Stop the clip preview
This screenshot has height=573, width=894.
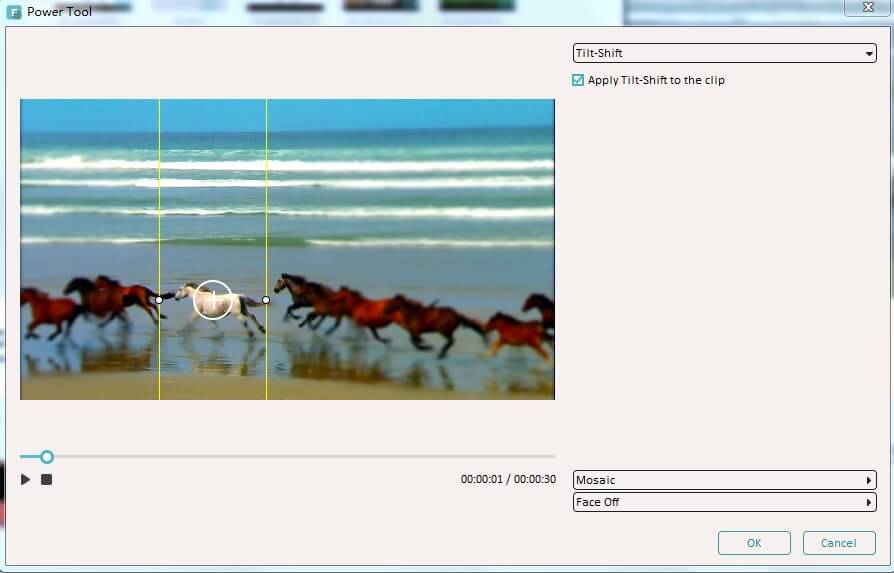tap(47, 479)
